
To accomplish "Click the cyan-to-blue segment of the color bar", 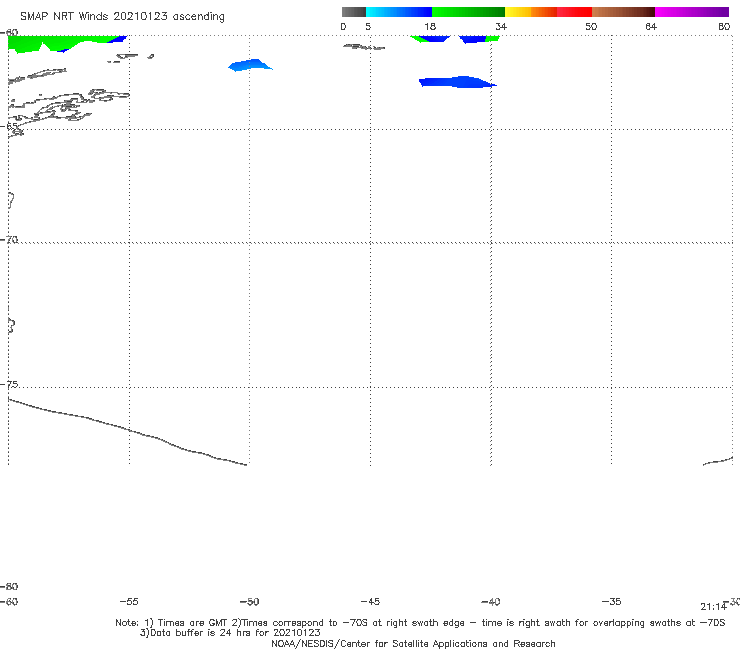I will [399, 12].
